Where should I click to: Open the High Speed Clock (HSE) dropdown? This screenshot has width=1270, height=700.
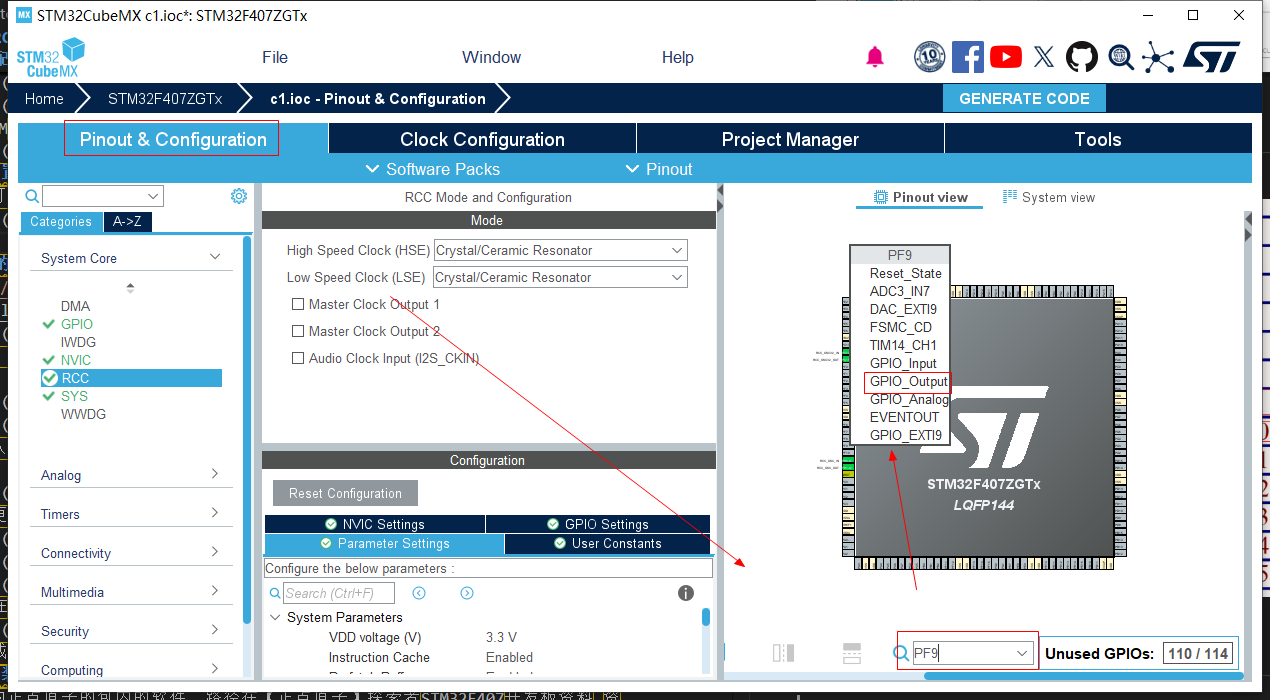coord(560,250)
